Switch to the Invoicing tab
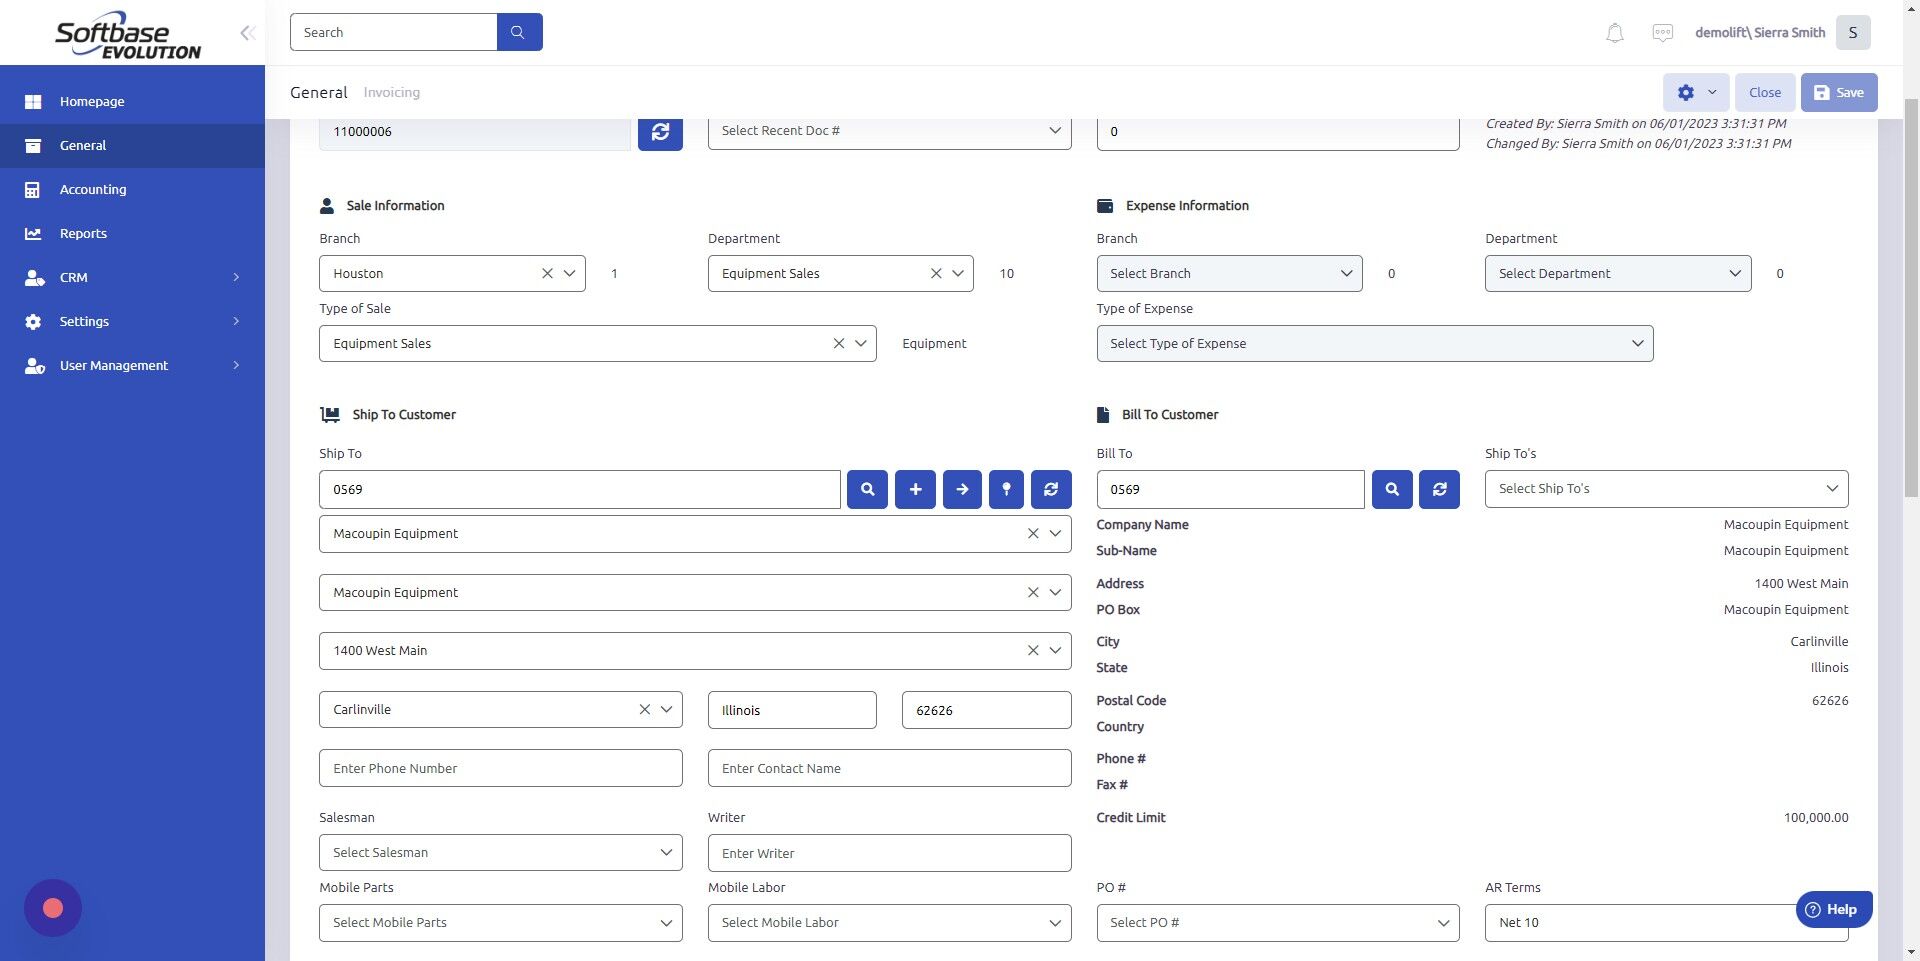The height and width of the screenshot is (961, 1920). click(x=391, y=92)
